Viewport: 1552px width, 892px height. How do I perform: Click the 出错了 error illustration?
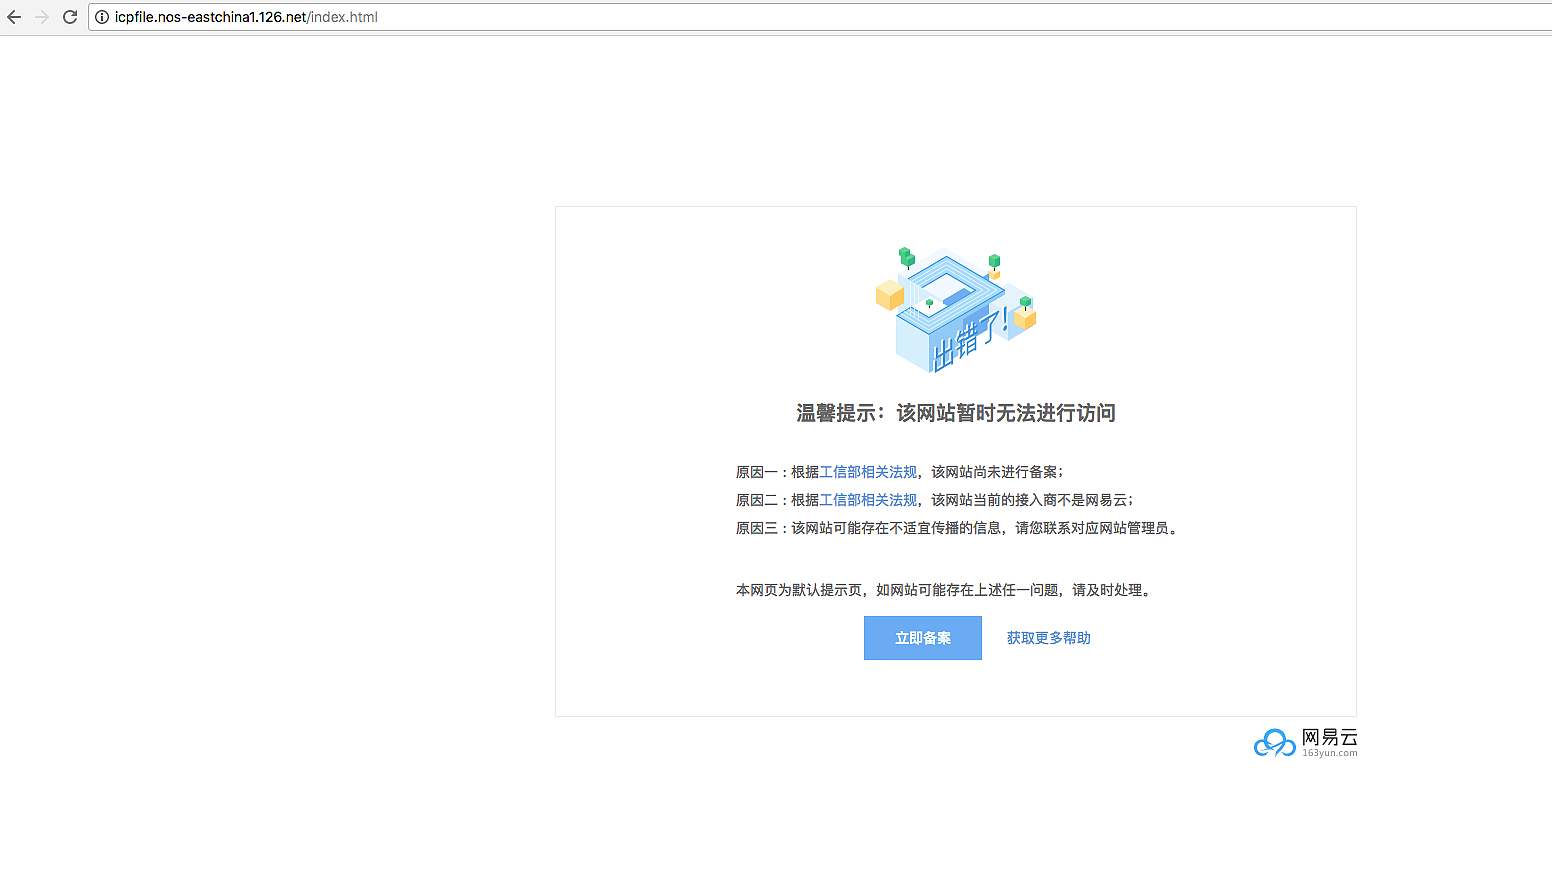955,311
